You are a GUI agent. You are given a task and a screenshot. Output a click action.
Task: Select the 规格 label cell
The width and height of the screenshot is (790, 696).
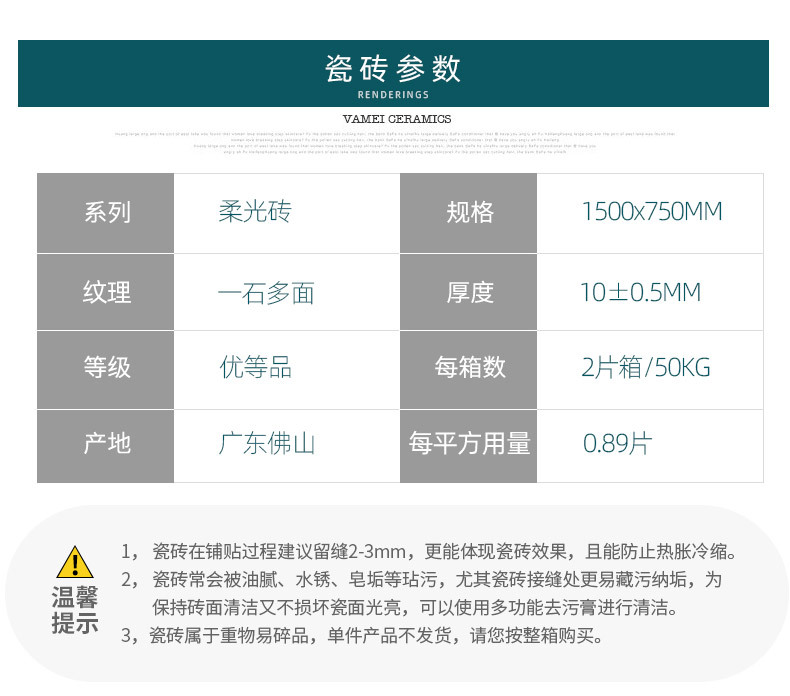[469, 213]
